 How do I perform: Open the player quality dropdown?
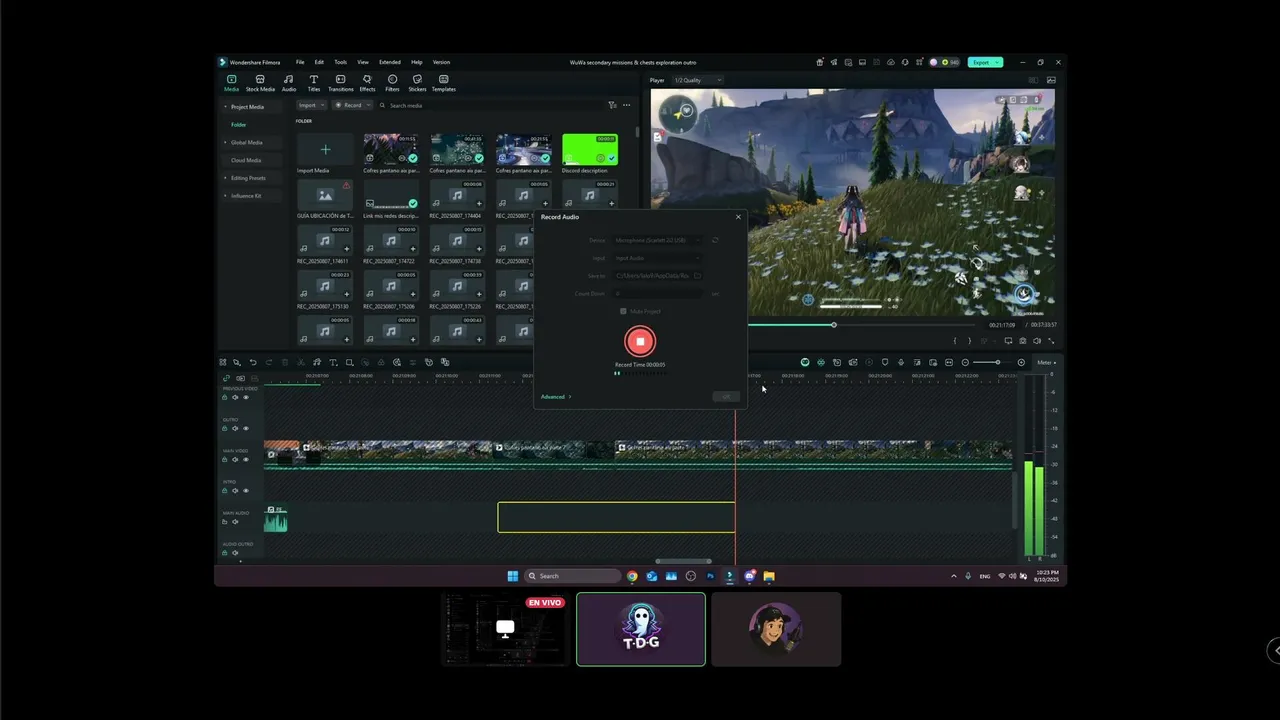tap(698, 80)
